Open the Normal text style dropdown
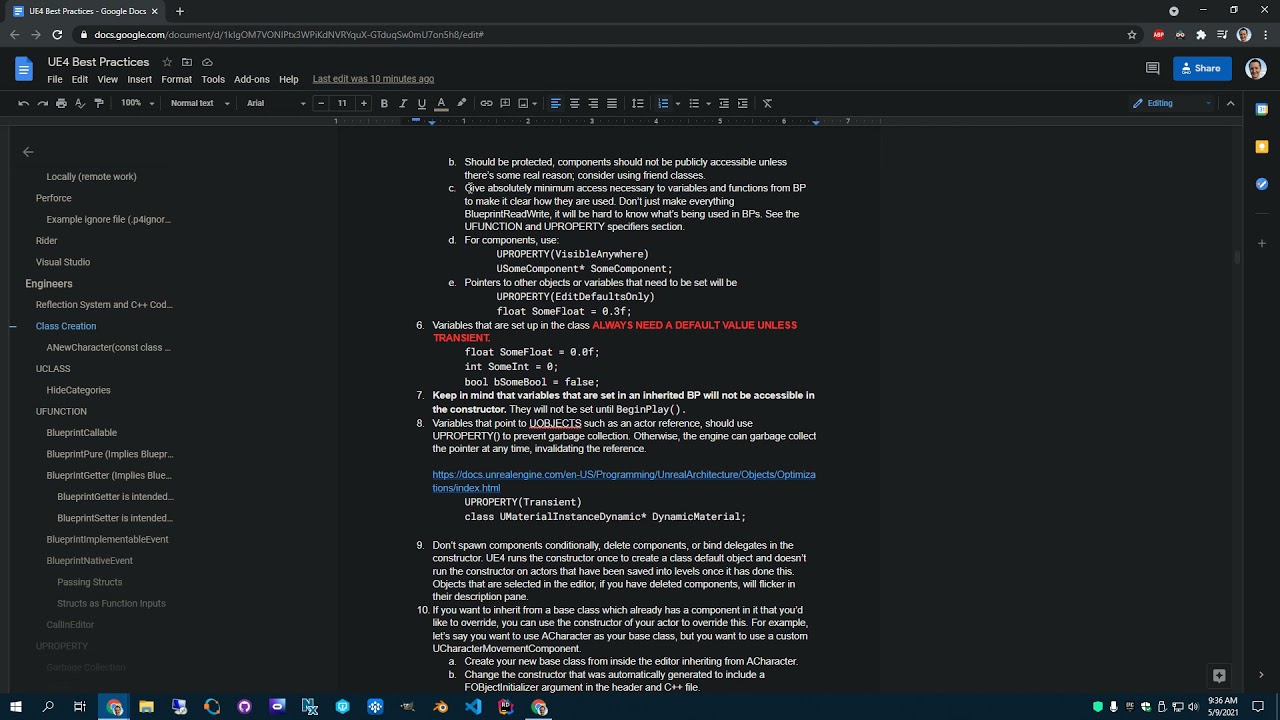 pyautogui.click(x=200, y=103)
